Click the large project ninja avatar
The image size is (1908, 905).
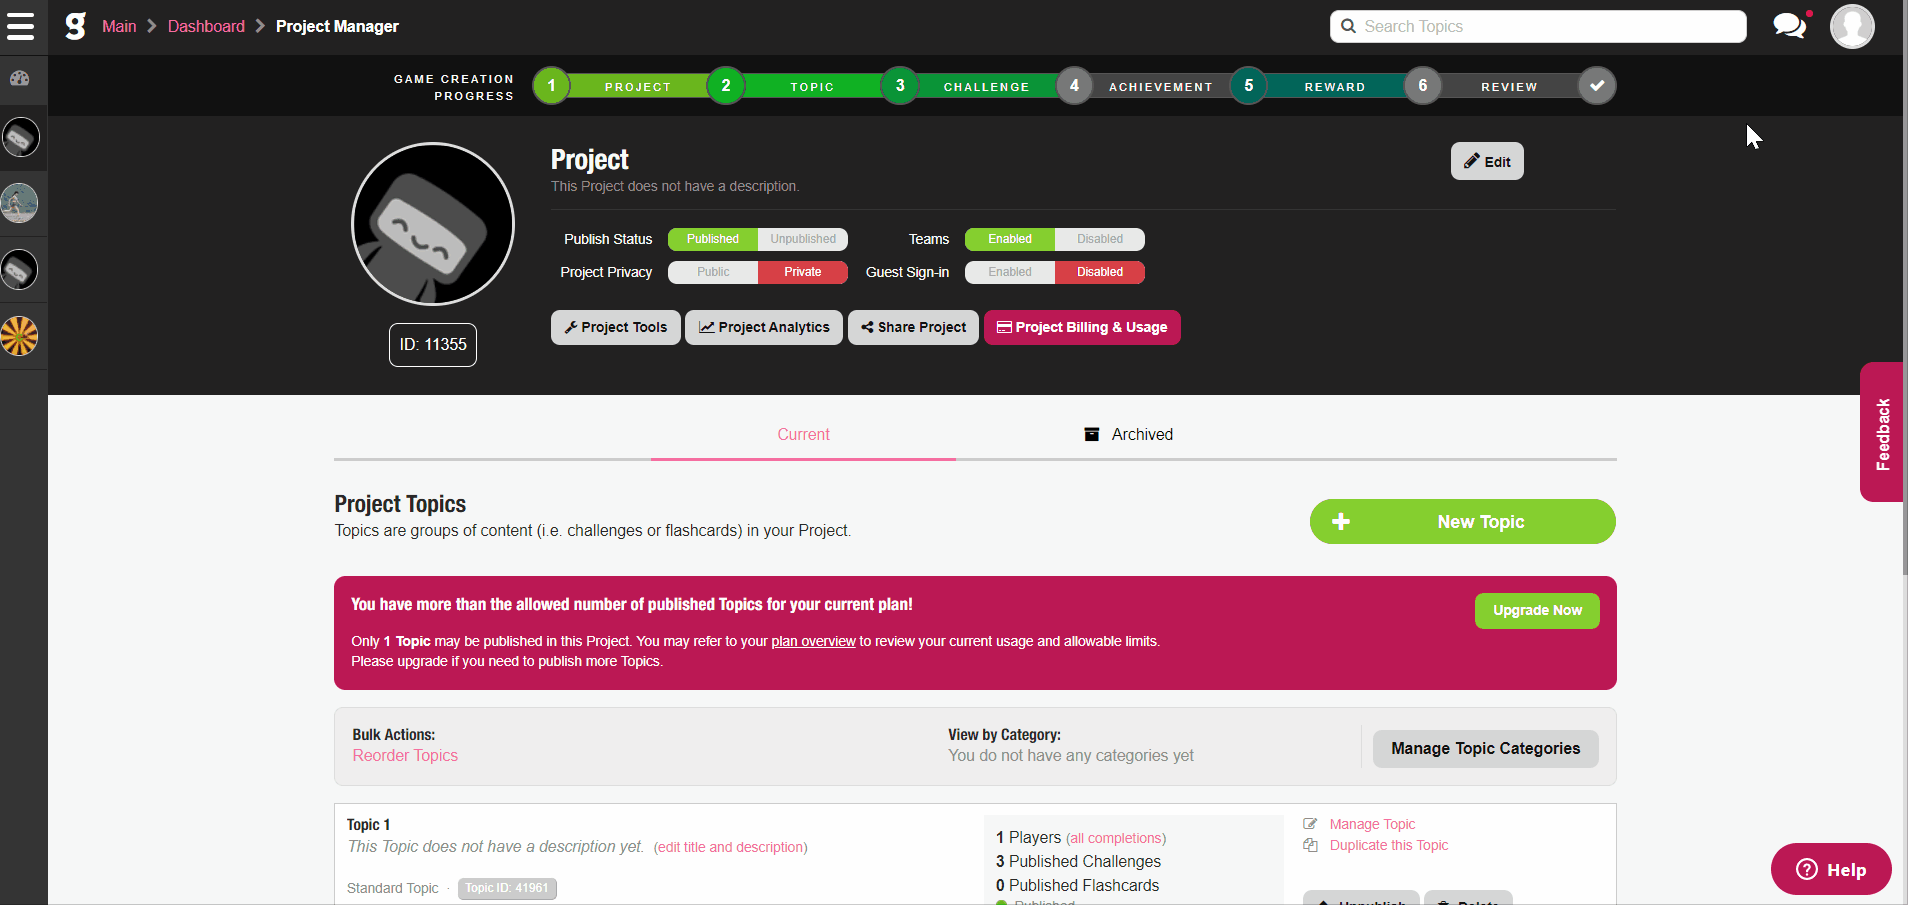coord(433,224)
